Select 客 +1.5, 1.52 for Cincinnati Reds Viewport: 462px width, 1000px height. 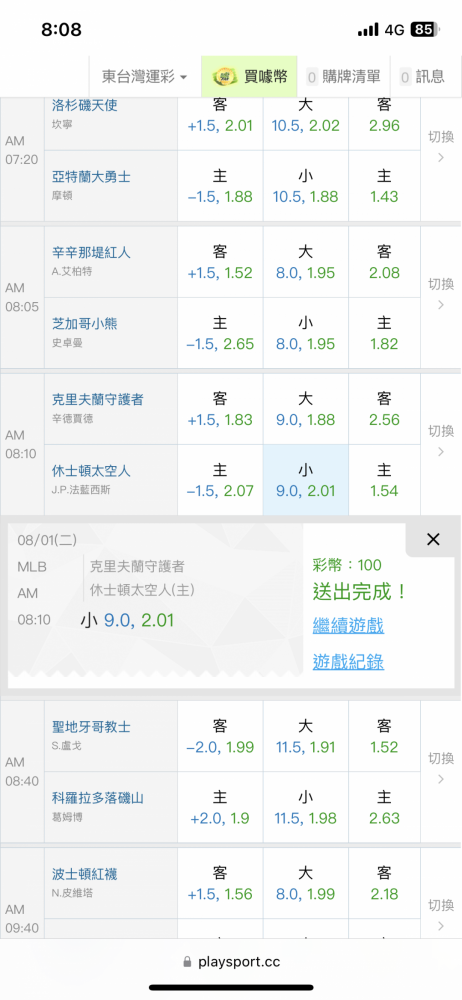tap(220, 262)
